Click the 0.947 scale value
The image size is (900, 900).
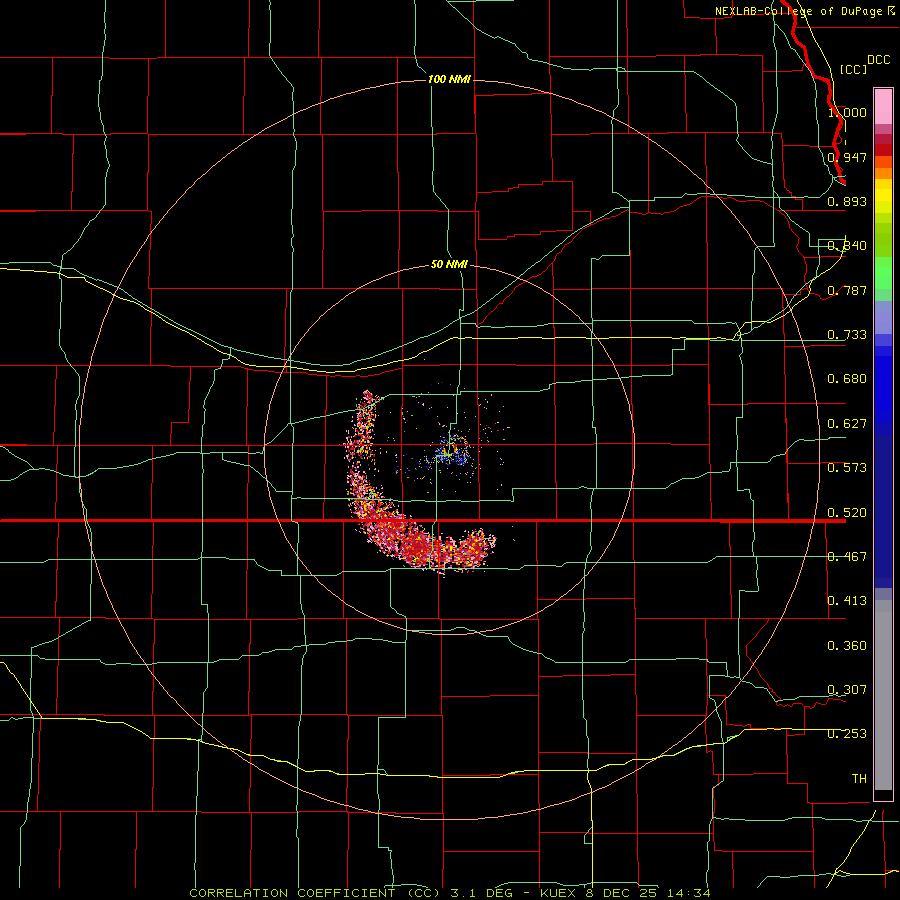pyautogui.click(x=847, y=157)
